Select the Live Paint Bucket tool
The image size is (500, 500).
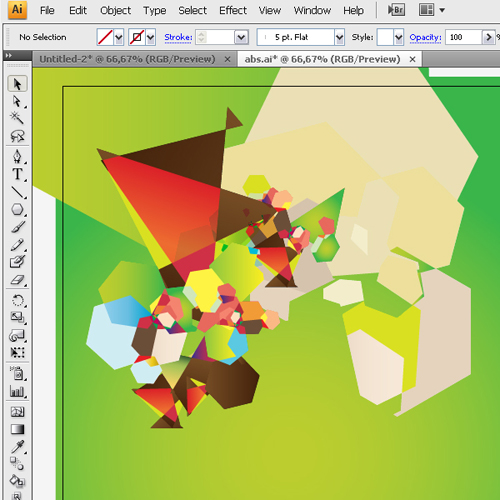[17, 481]
